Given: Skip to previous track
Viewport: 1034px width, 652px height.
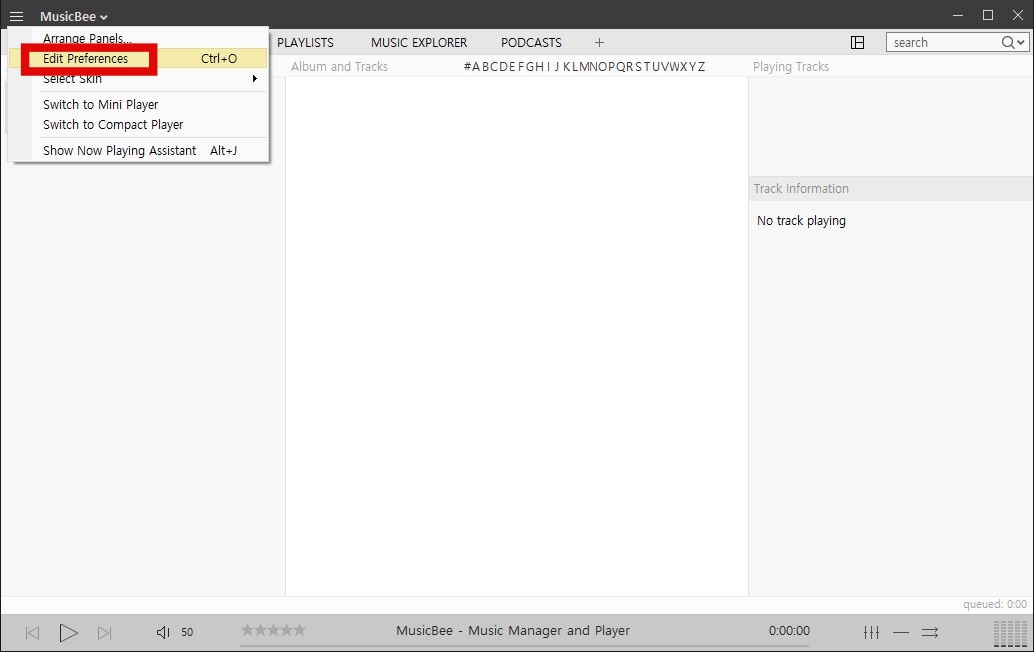Looking at the screenshot, I should click(x=32, y=633).
